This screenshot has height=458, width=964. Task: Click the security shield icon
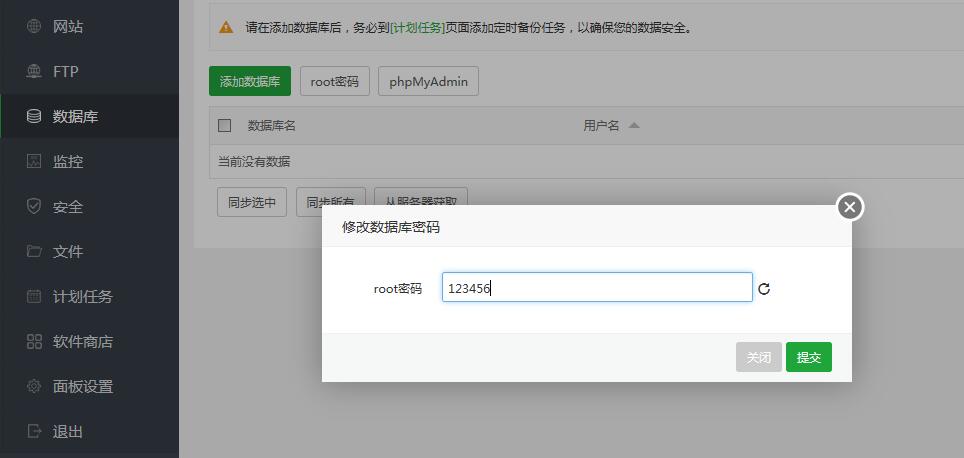(x=34, y=207)
